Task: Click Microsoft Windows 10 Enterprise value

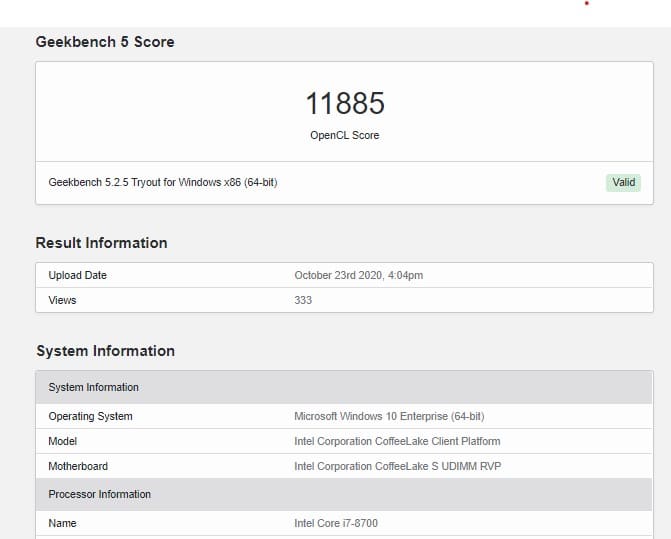Action: pos(389,417)
